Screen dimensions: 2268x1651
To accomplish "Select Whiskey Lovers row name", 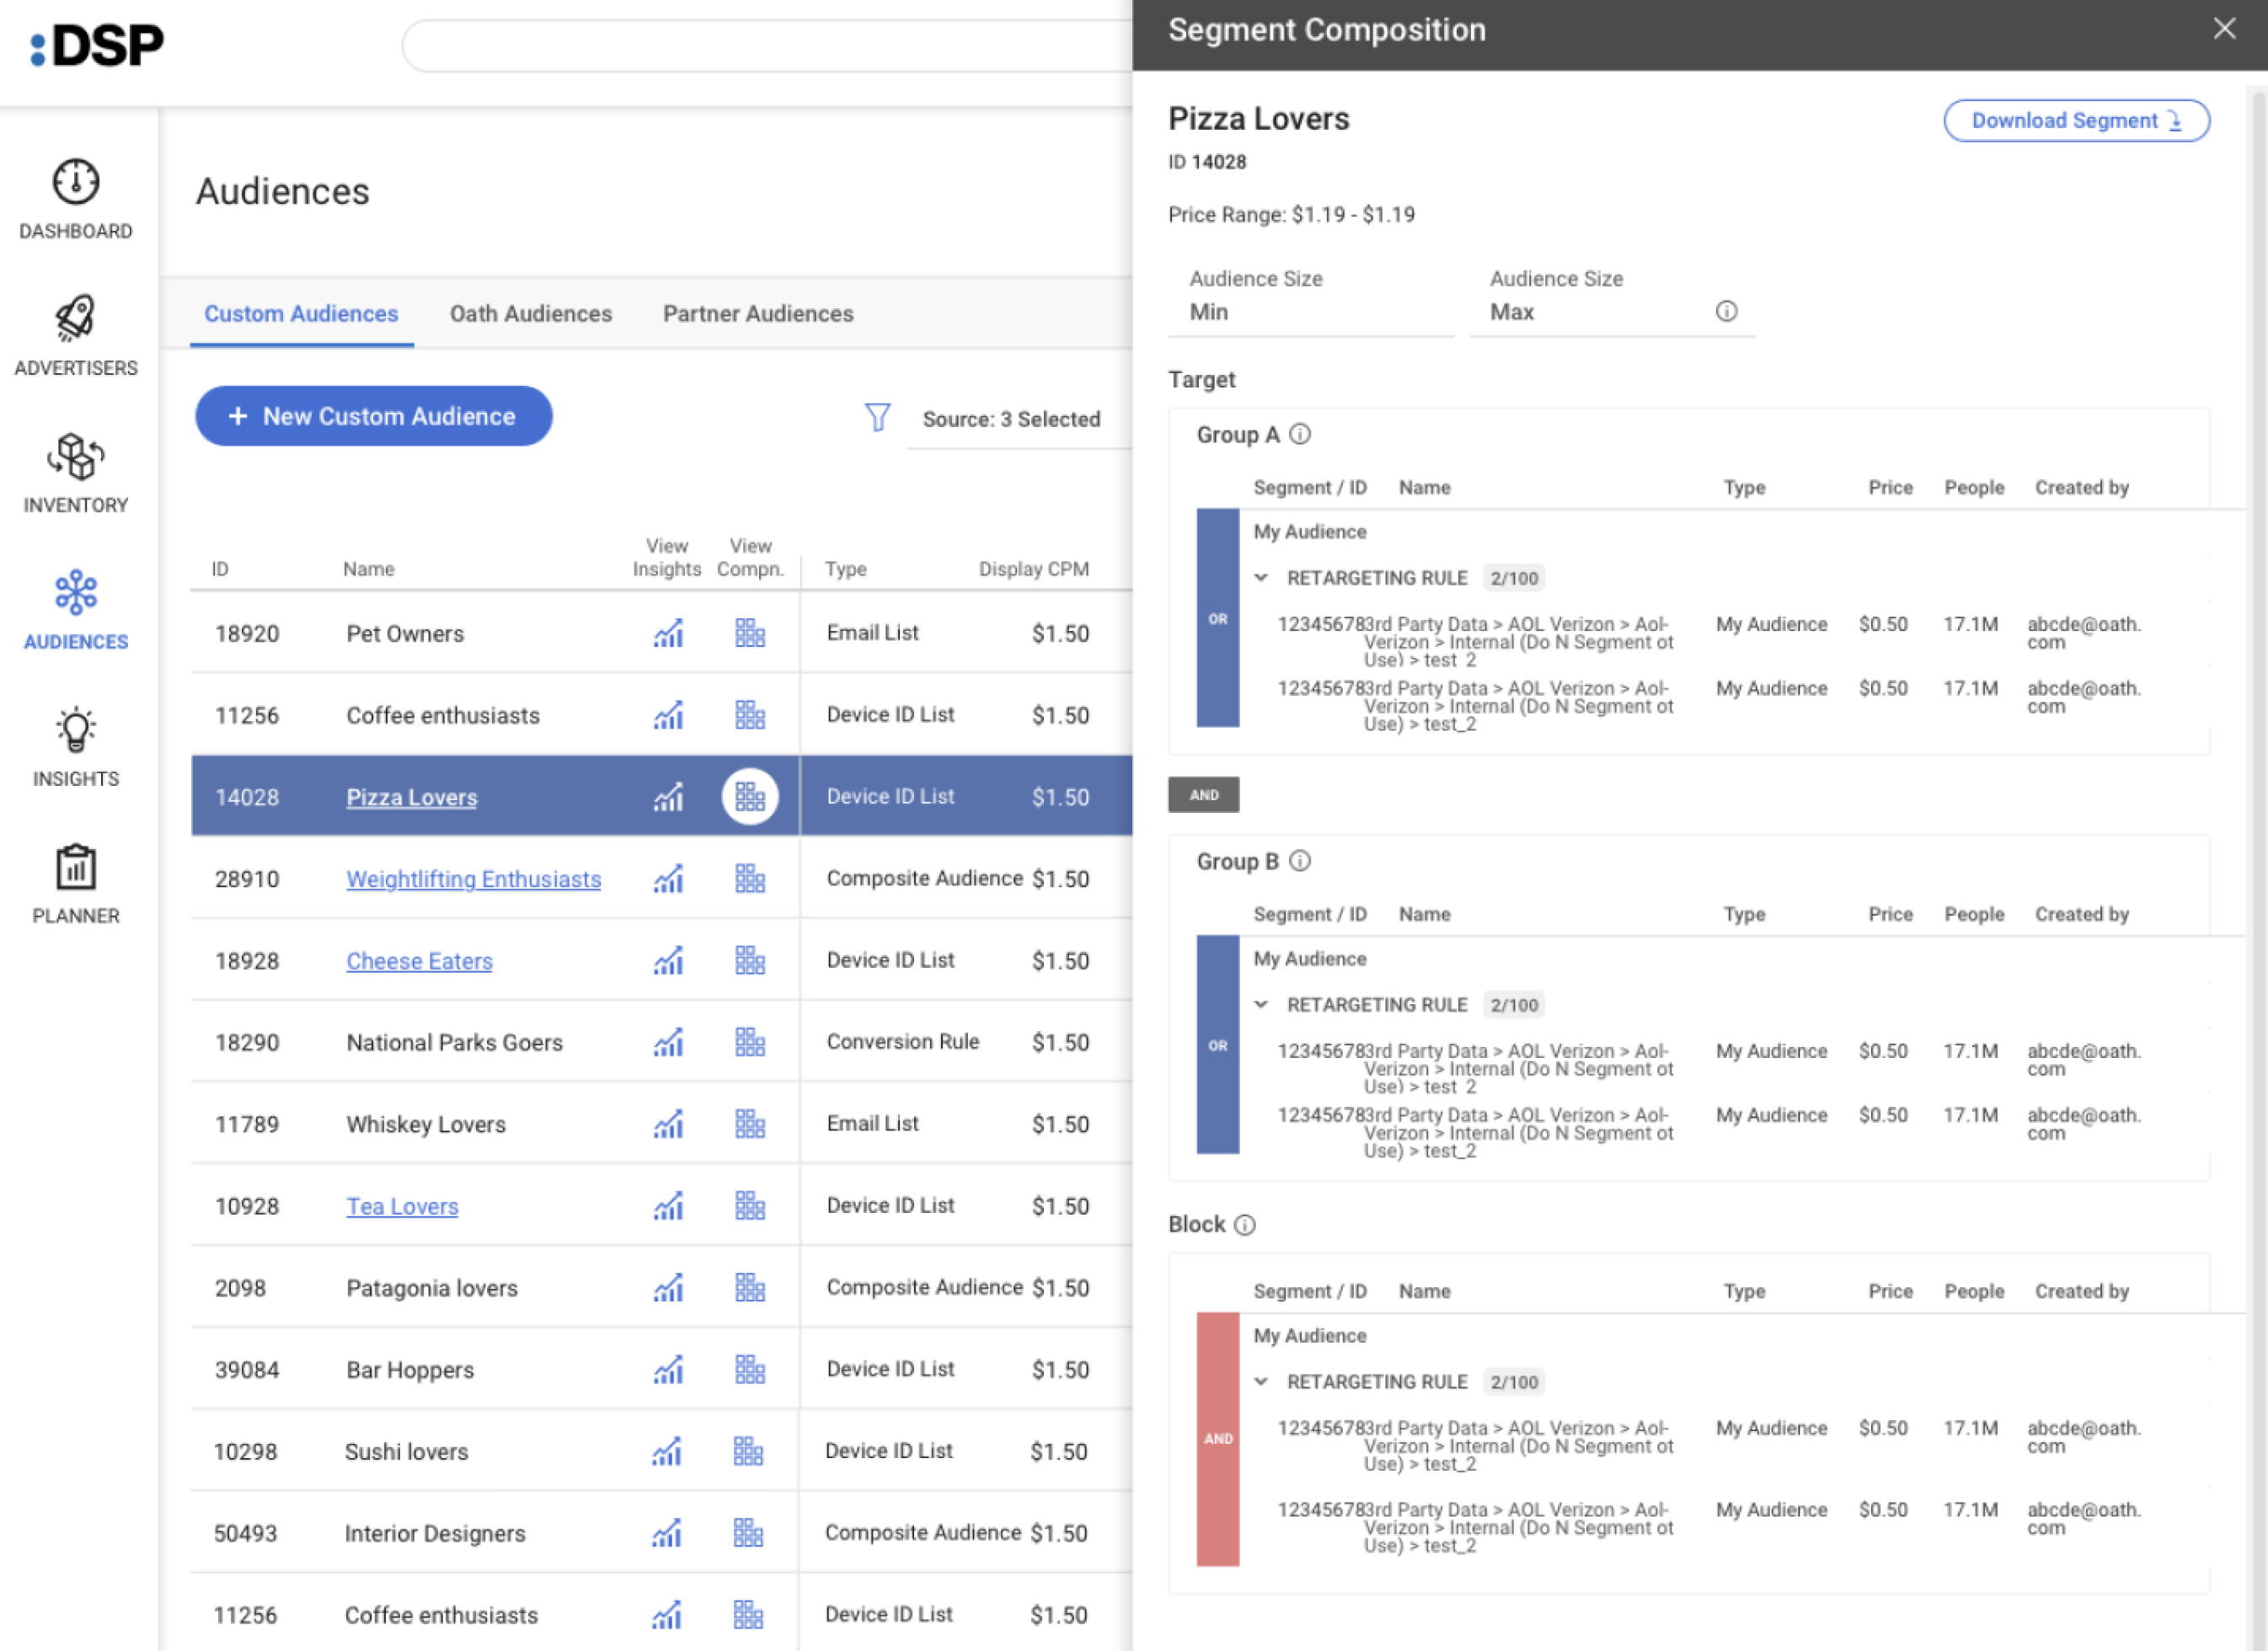I will pyautogui.click(x=426, y=1125).
